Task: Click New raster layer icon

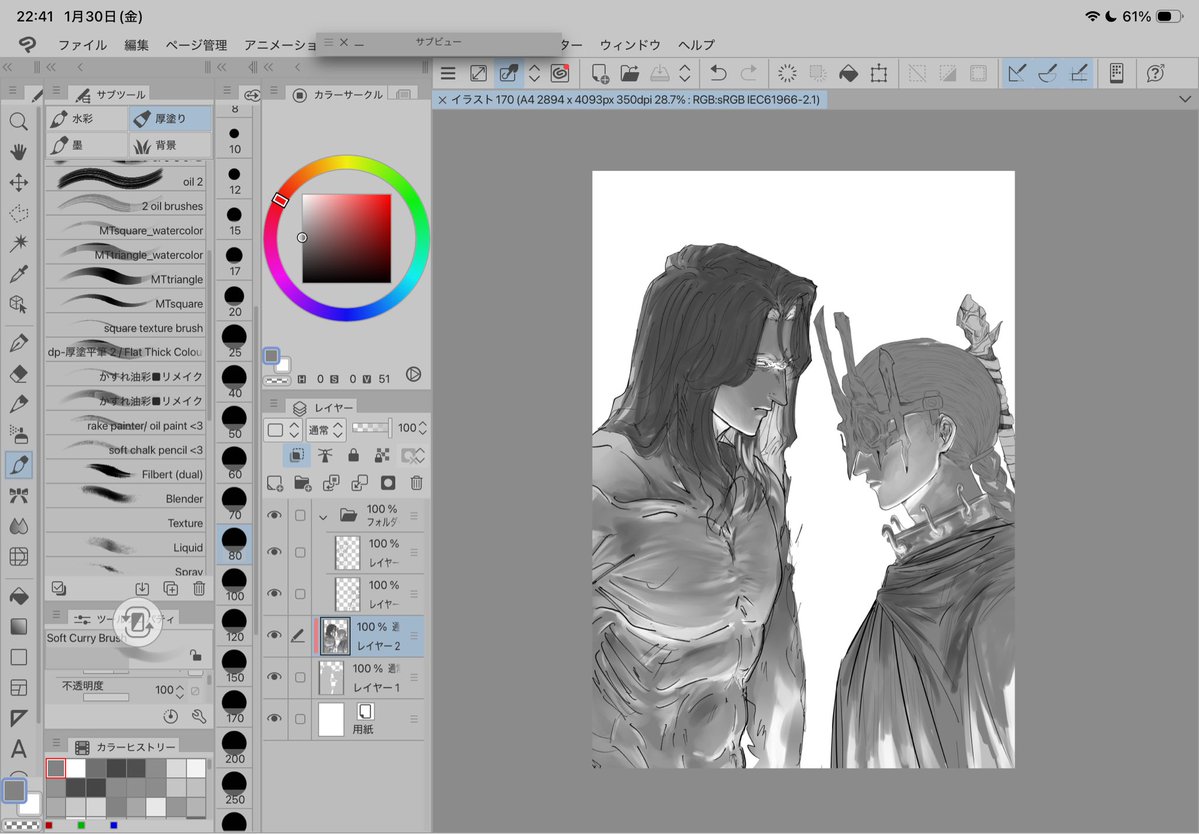Action: (x=275, y=483)
